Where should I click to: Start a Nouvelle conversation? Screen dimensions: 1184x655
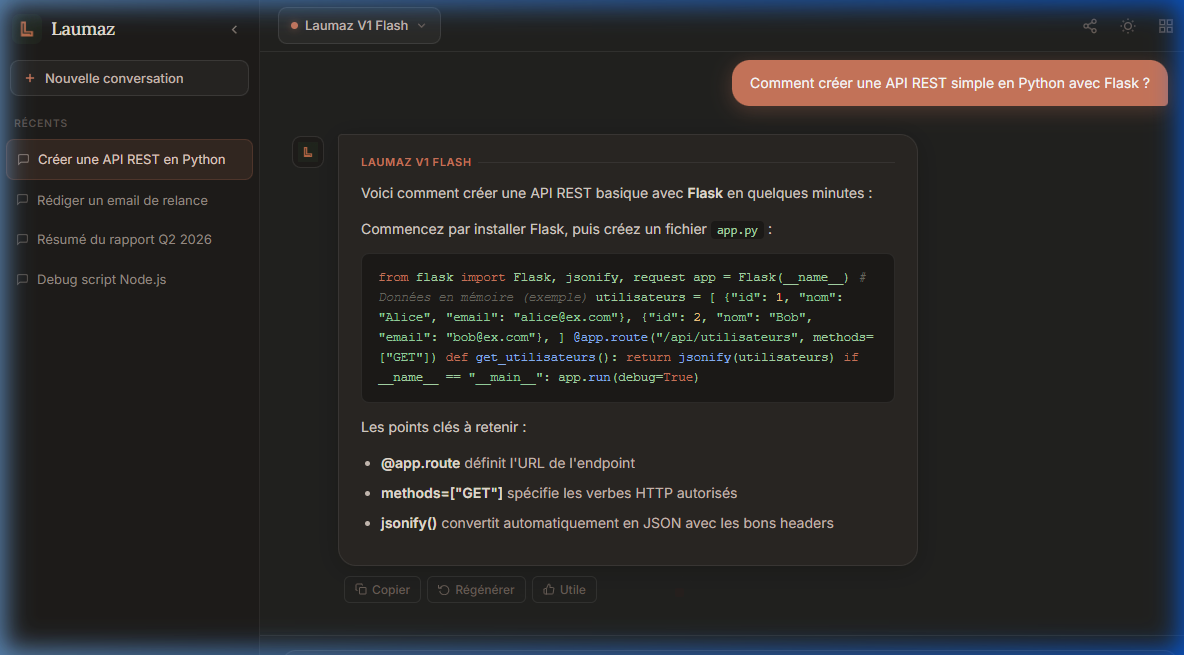tap(129, 79)
